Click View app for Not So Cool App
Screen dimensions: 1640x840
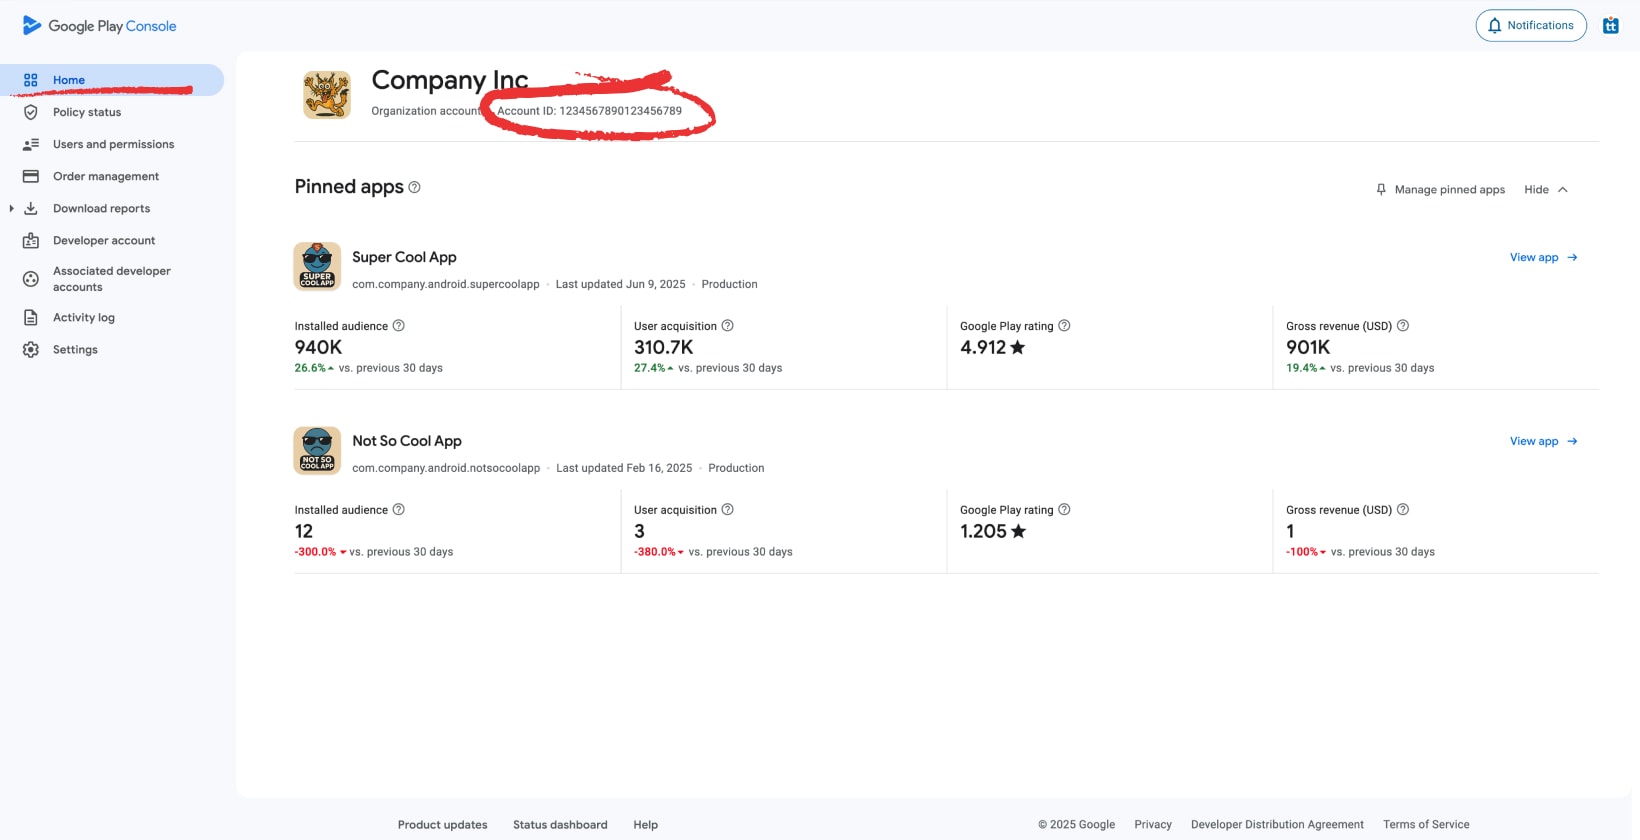pyautogui.click(x=1543, y=441)
